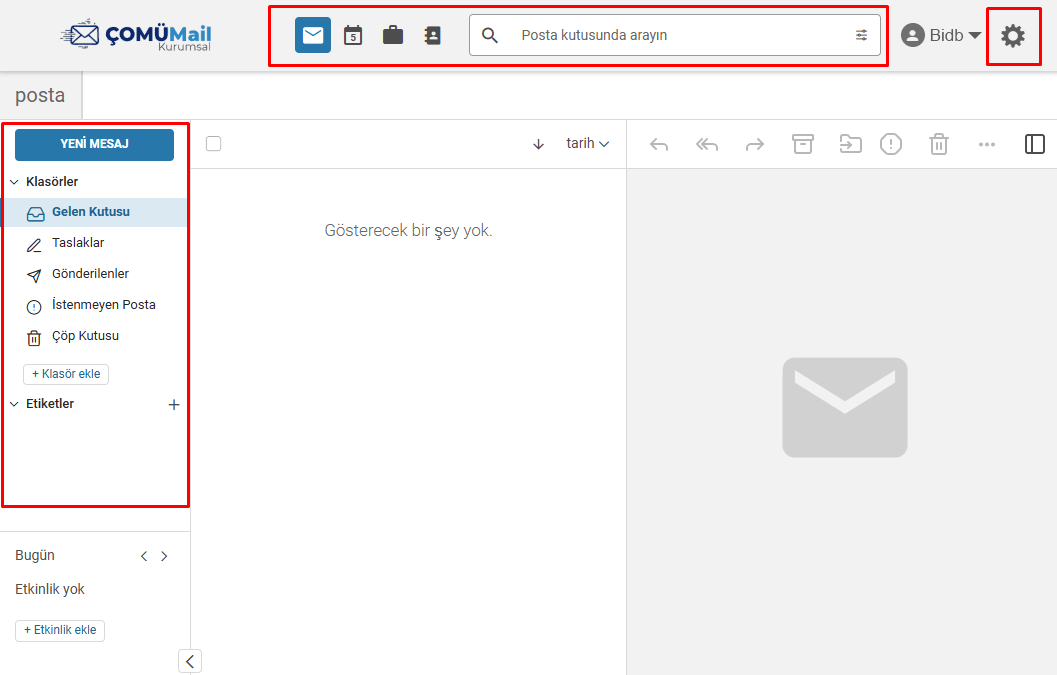Open the more actions ellipsis menu
The height and width of the screenshot is (675, 1057).
click(986, 144)
